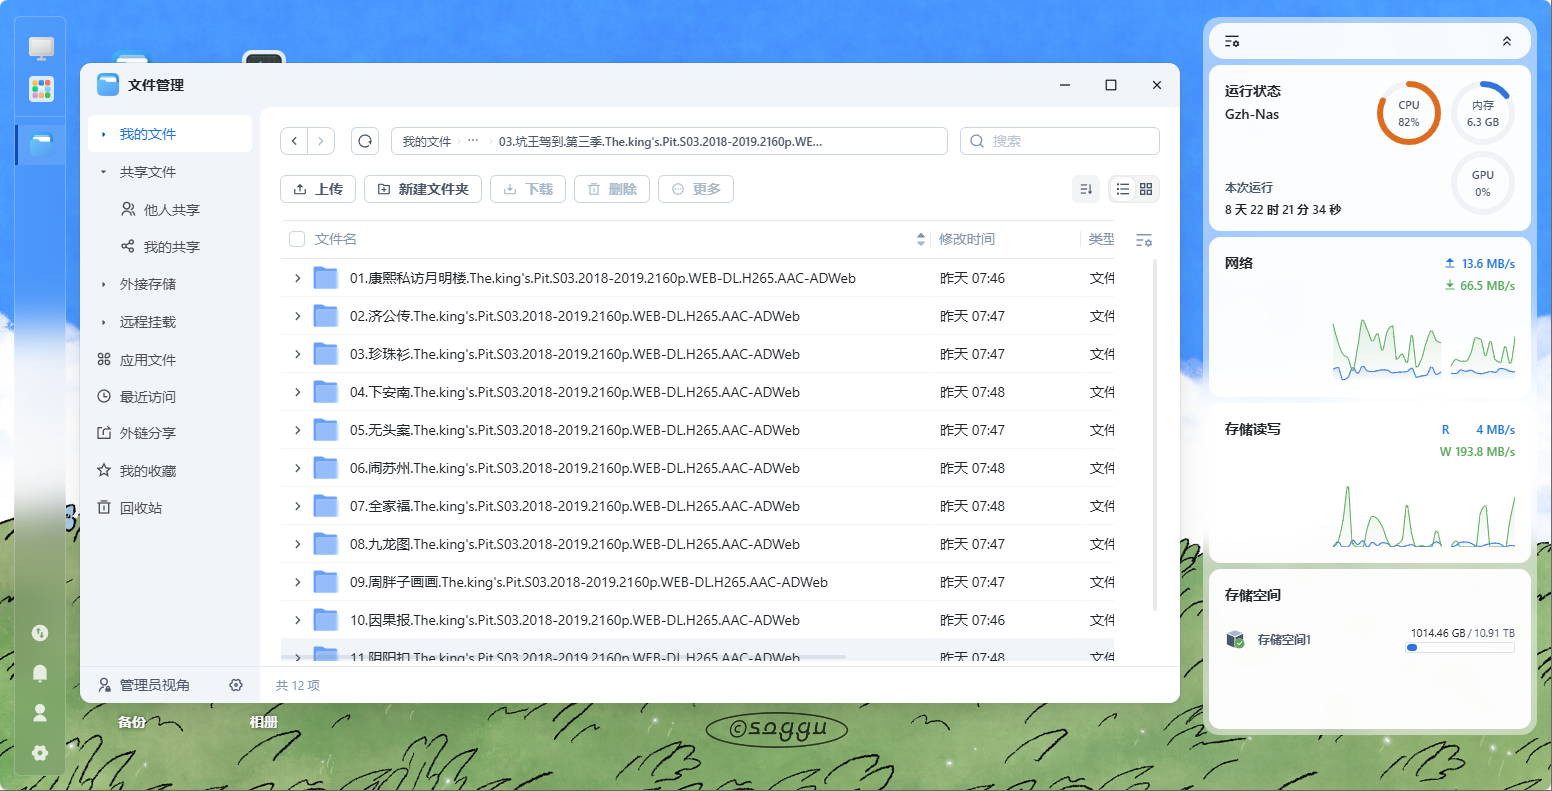Refresh the current folder listing
This screenshot has width=1552, height=791.
(x=365, y=141)
